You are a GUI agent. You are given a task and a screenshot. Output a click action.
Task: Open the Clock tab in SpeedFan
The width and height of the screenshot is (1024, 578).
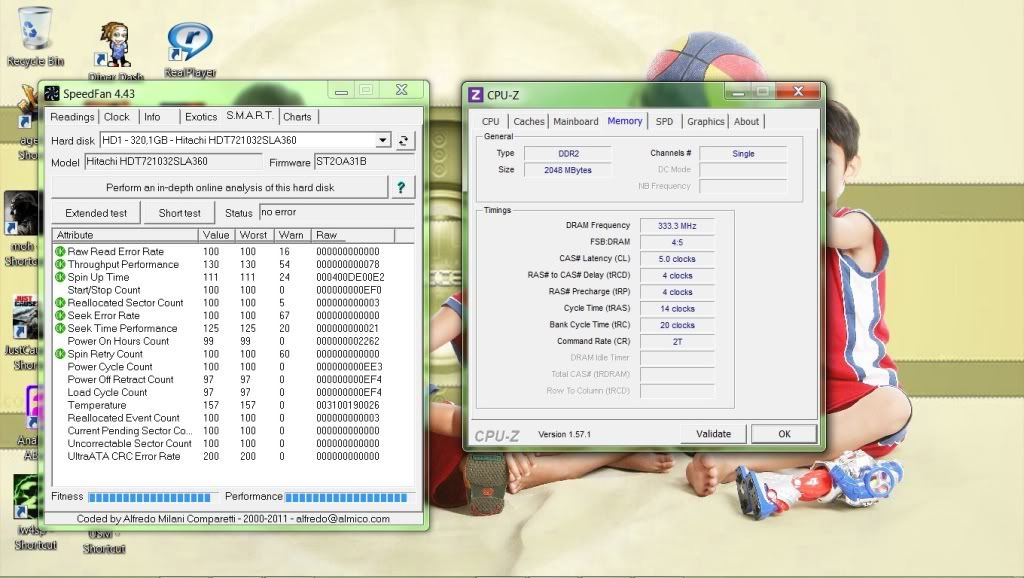[x=117, y=117]
